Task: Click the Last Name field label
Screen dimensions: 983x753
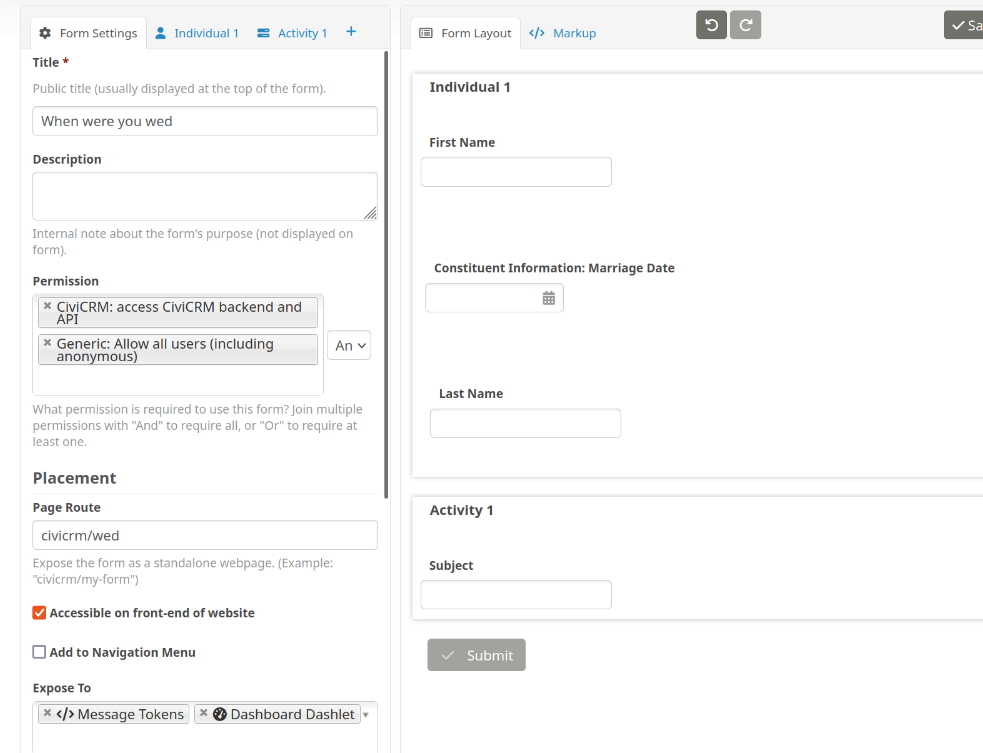Action: pos(471,394)
